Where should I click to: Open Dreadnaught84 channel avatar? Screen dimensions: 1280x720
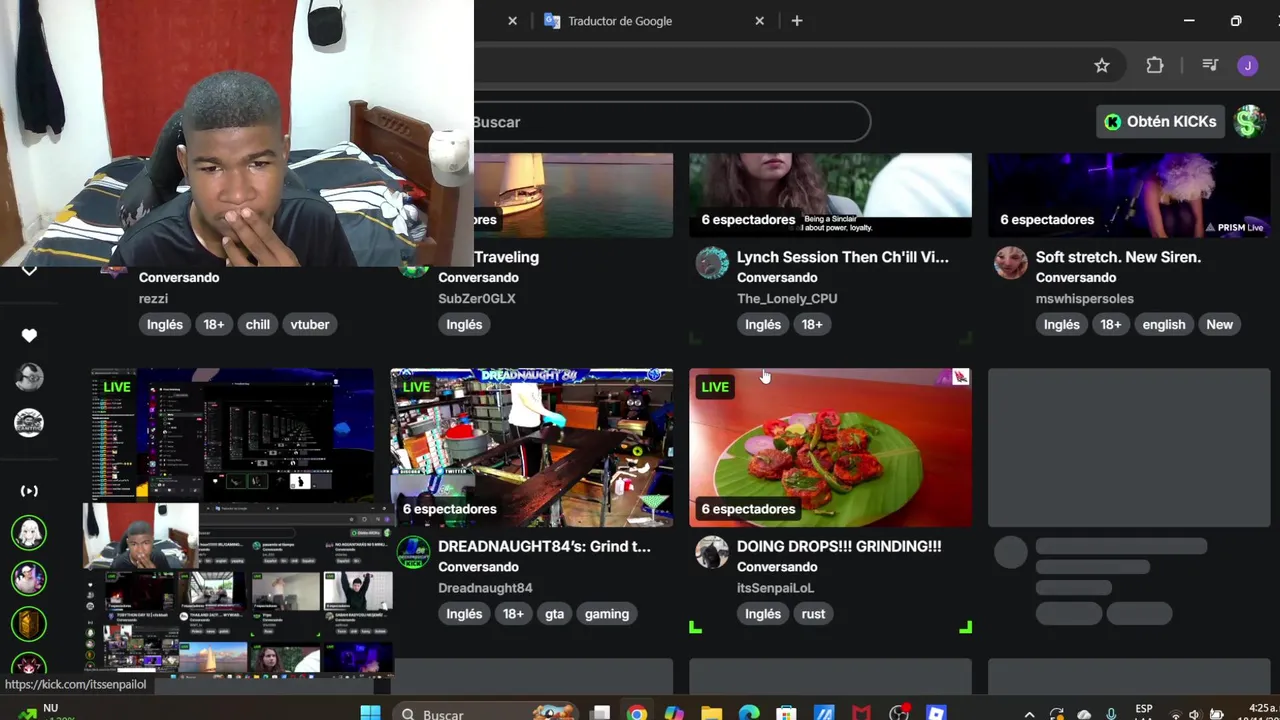pyautogui.click(x=413, y=552)
